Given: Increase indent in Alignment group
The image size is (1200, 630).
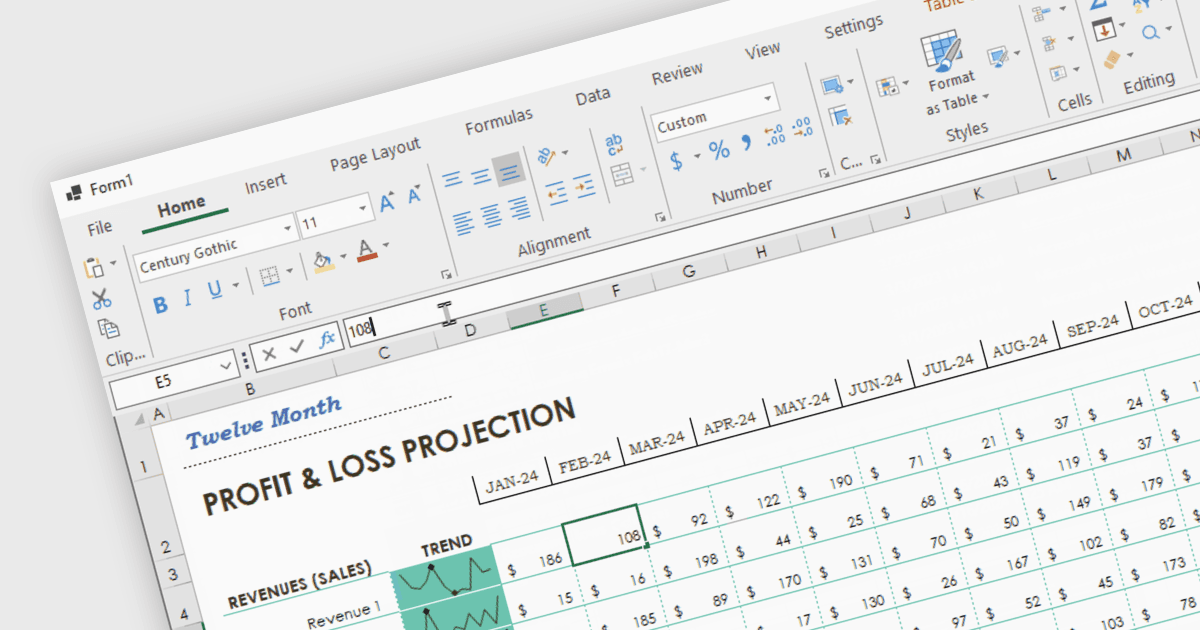Looking at the screenshot, I should pyautogui.click(x=584, y=186).
